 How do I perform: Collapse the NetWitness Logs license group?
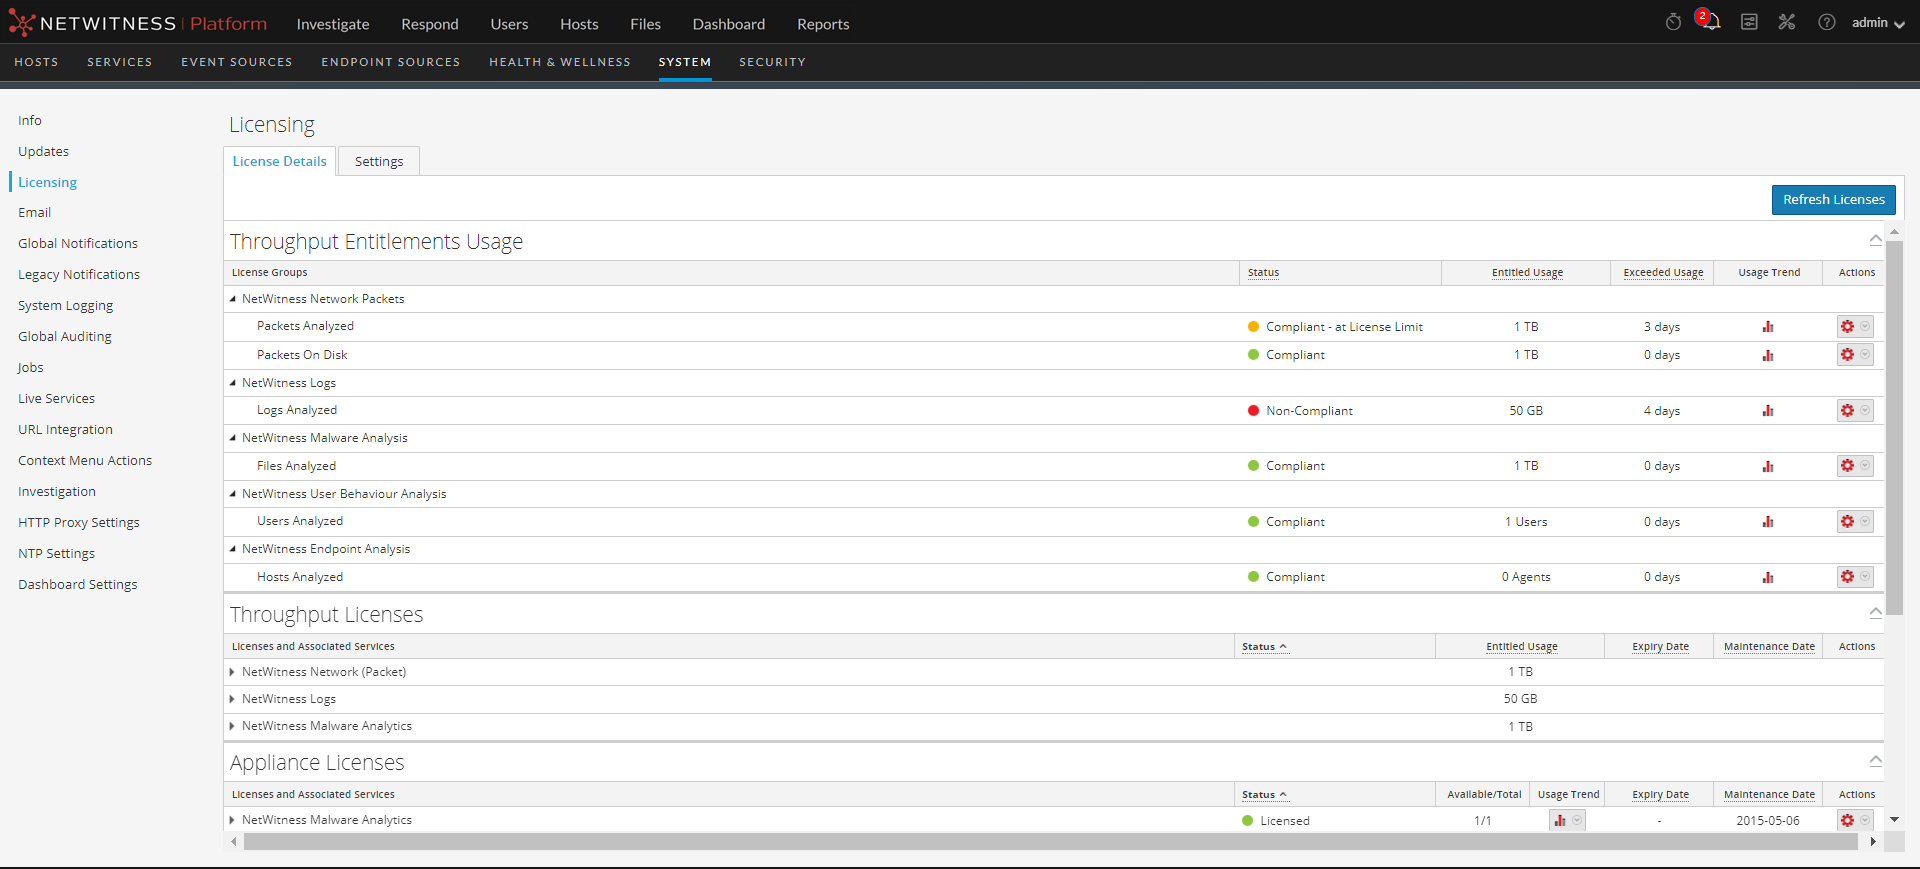point(233,383)
